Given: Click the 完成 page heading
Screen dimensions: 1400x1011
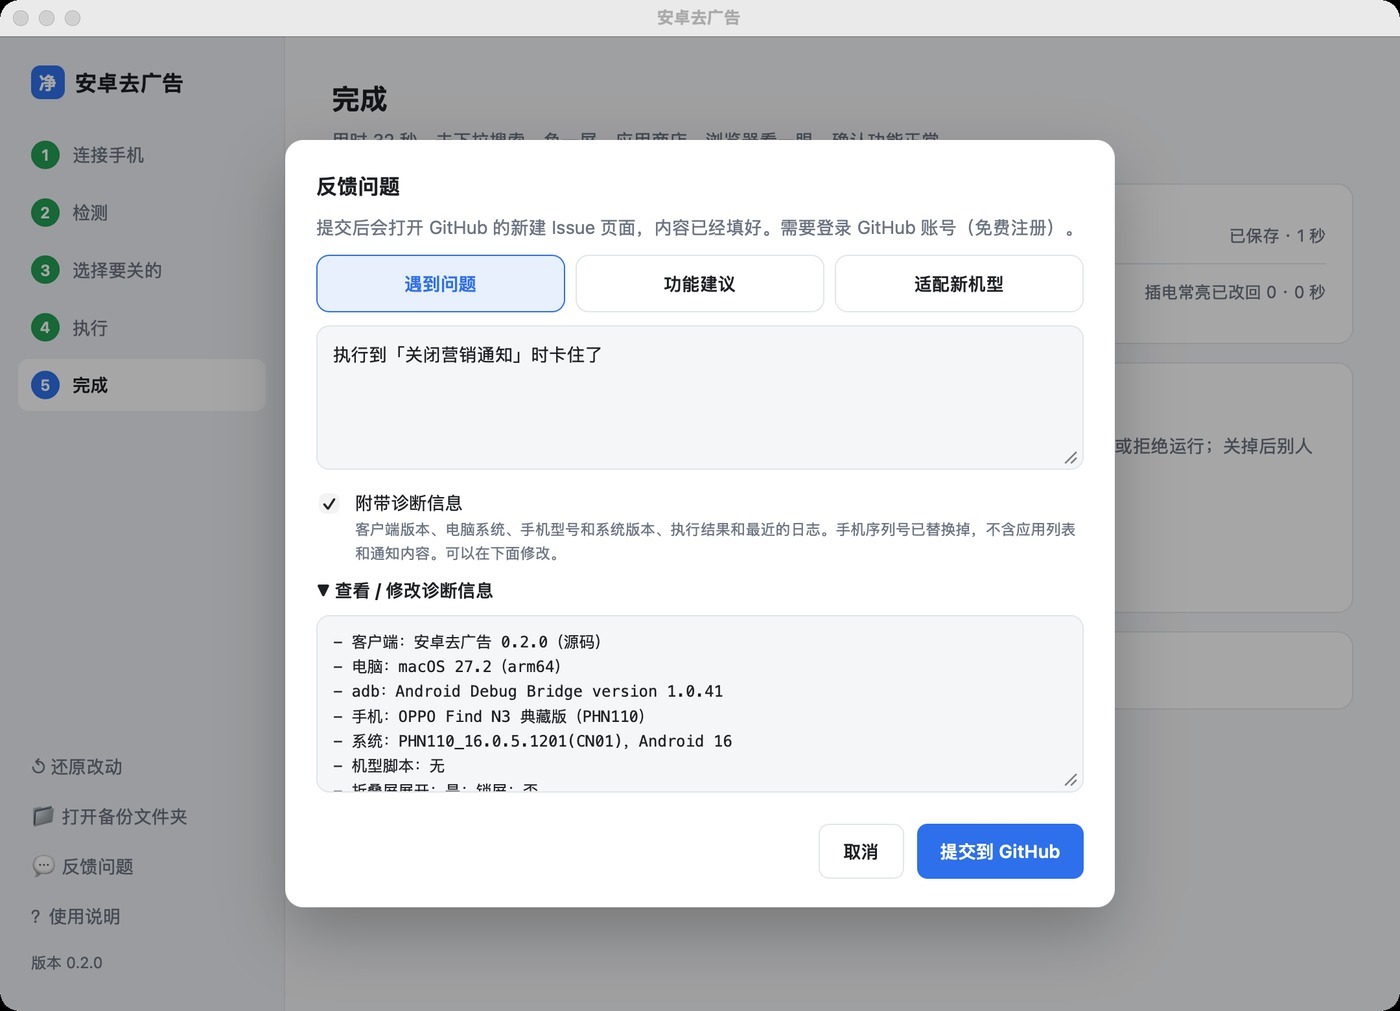Looking at the screenshot, I should tap(359, 100).
